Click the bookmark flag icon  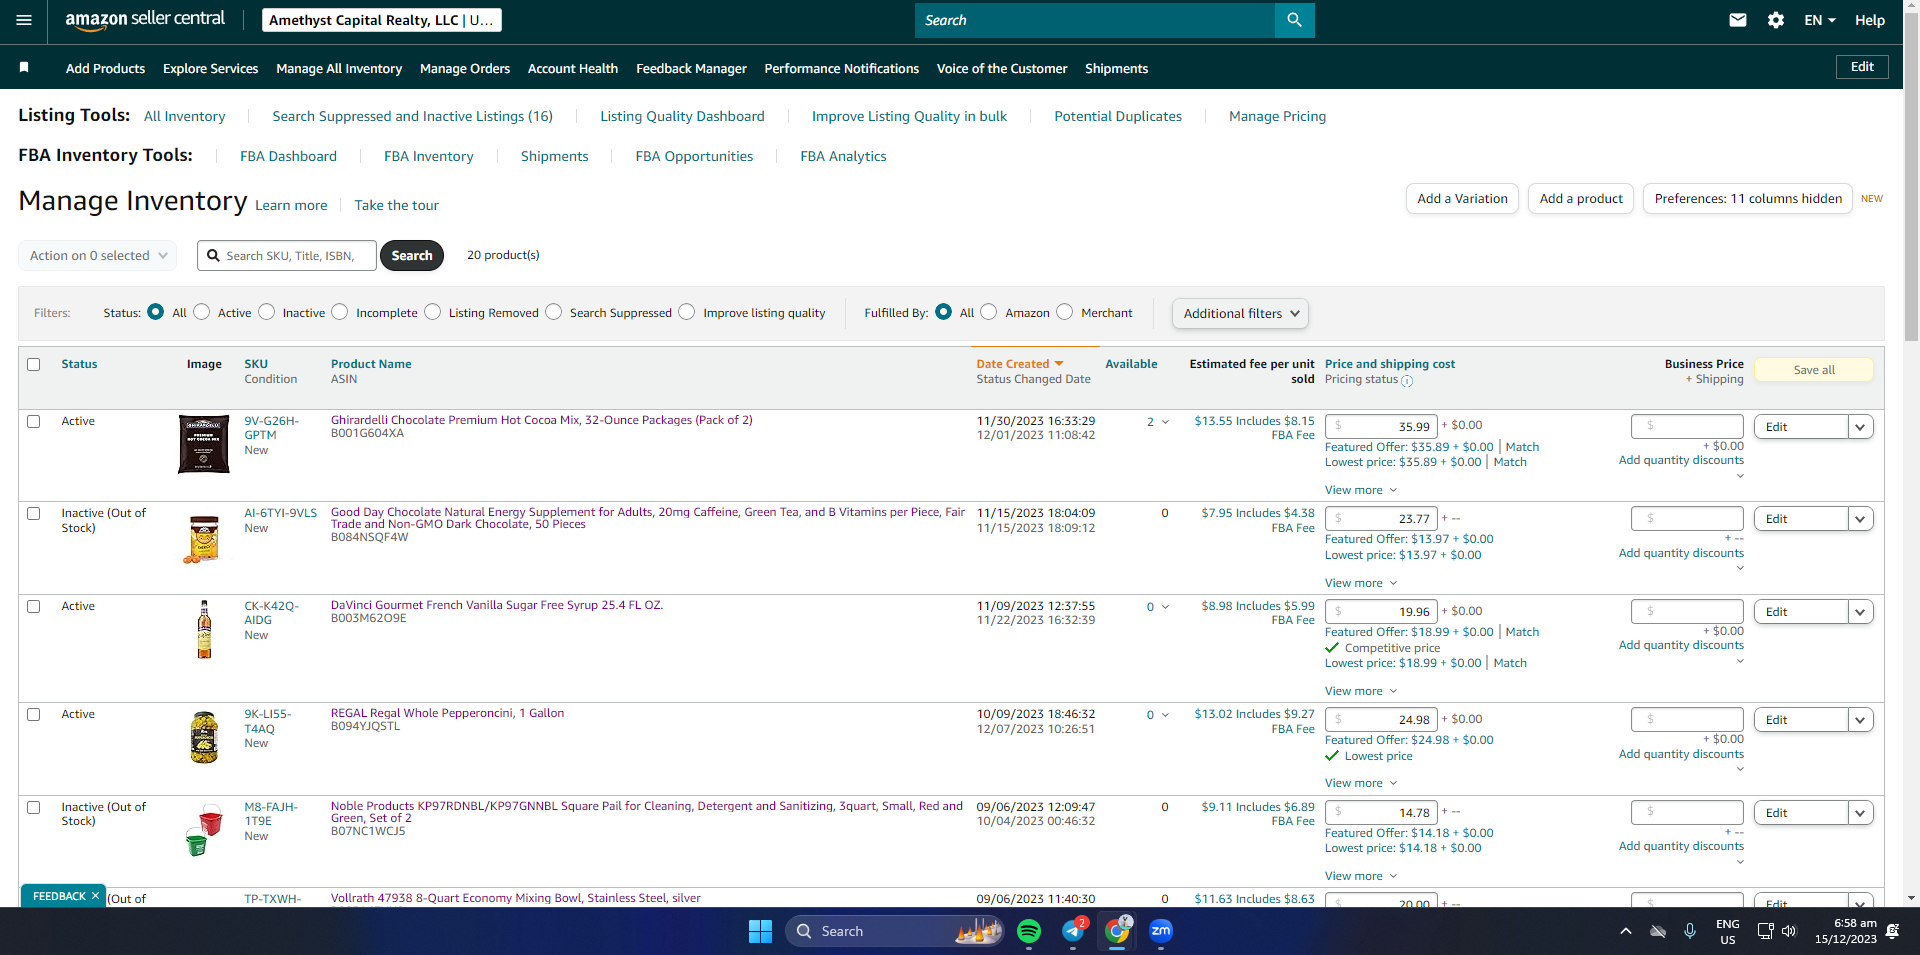[x=24, y=67]
